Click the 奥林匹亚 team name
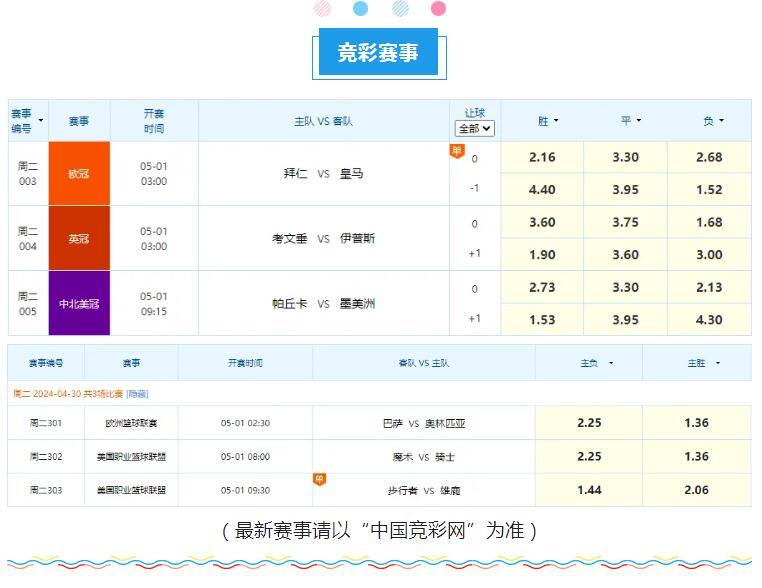The width and height of the screenshot is (762, 588). (445, 423)
